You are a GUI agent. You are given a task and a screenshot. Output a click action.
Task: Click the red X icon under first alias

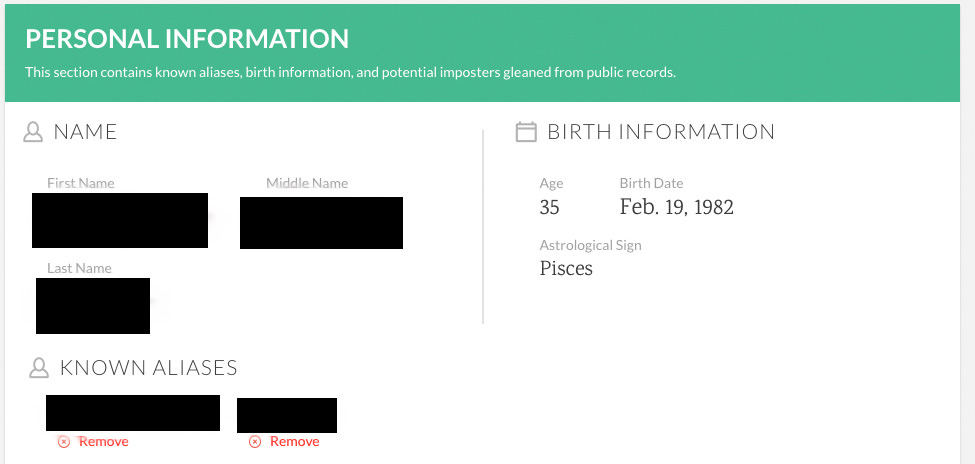63,442
